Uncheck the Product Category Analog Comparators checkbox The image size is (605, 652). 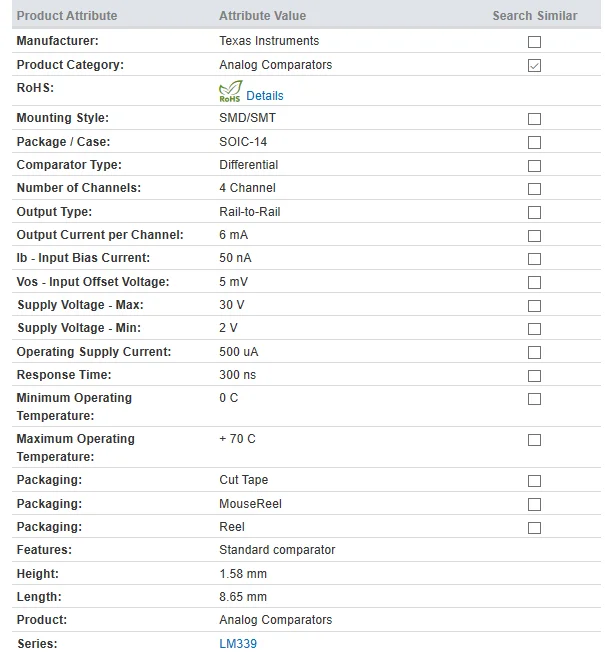coord(534,66)
